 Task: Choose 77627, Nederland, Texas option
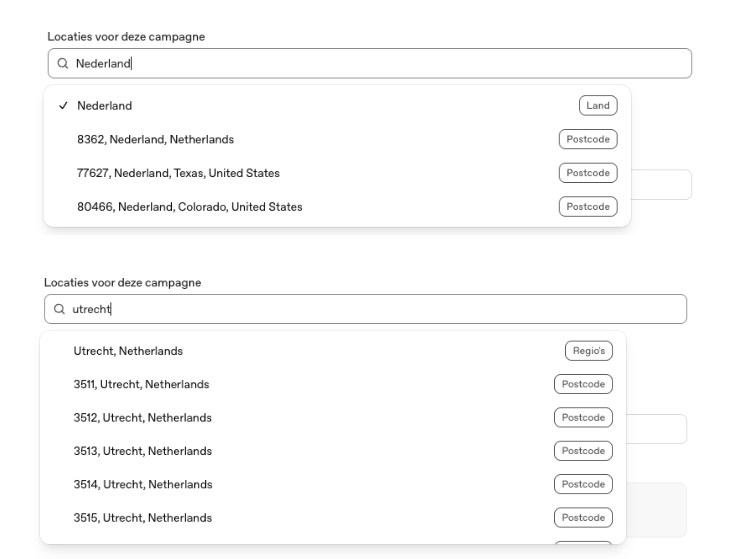[337, 173]
